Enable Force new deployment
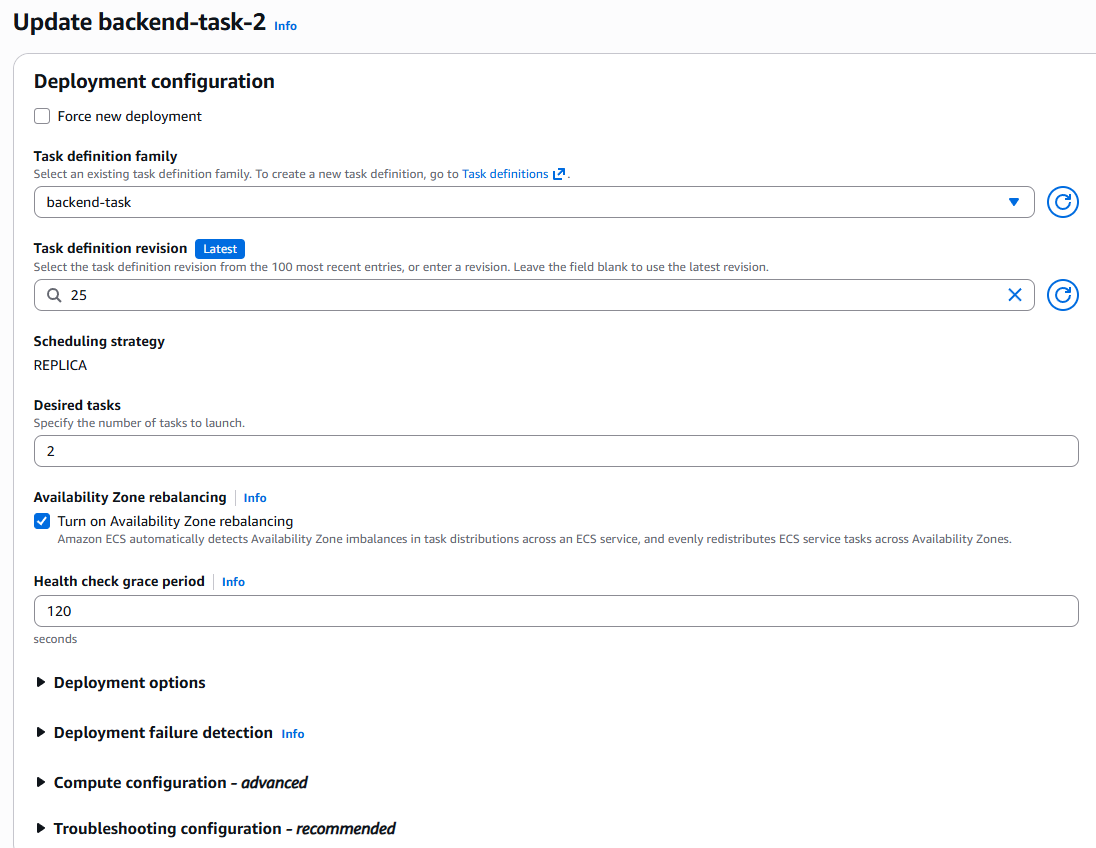The width and height of the screenshot is (1096, 848). pyautogui.click(x=41, y=116)
